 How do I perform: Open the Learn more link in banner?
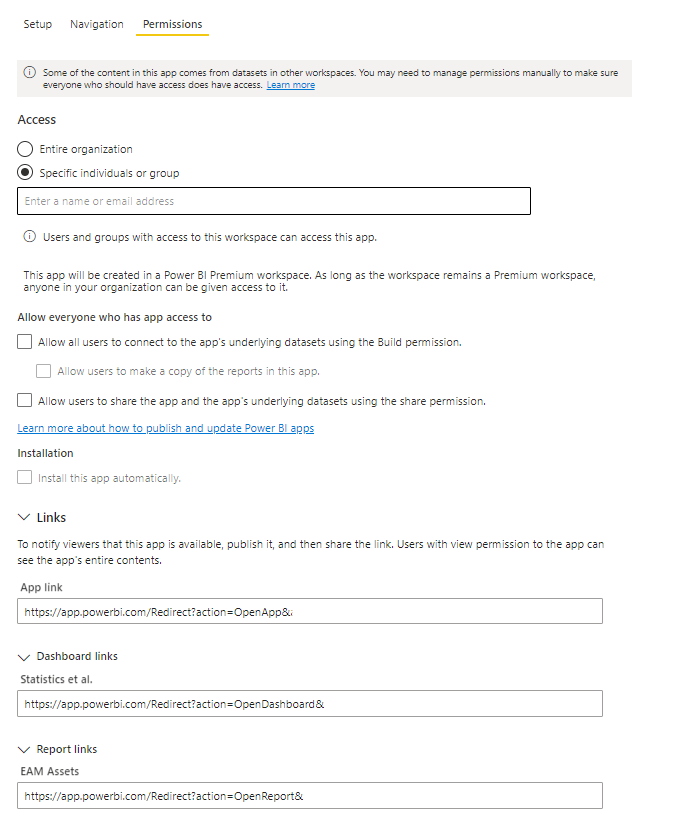pyautogui.click(x=290, y=84)
